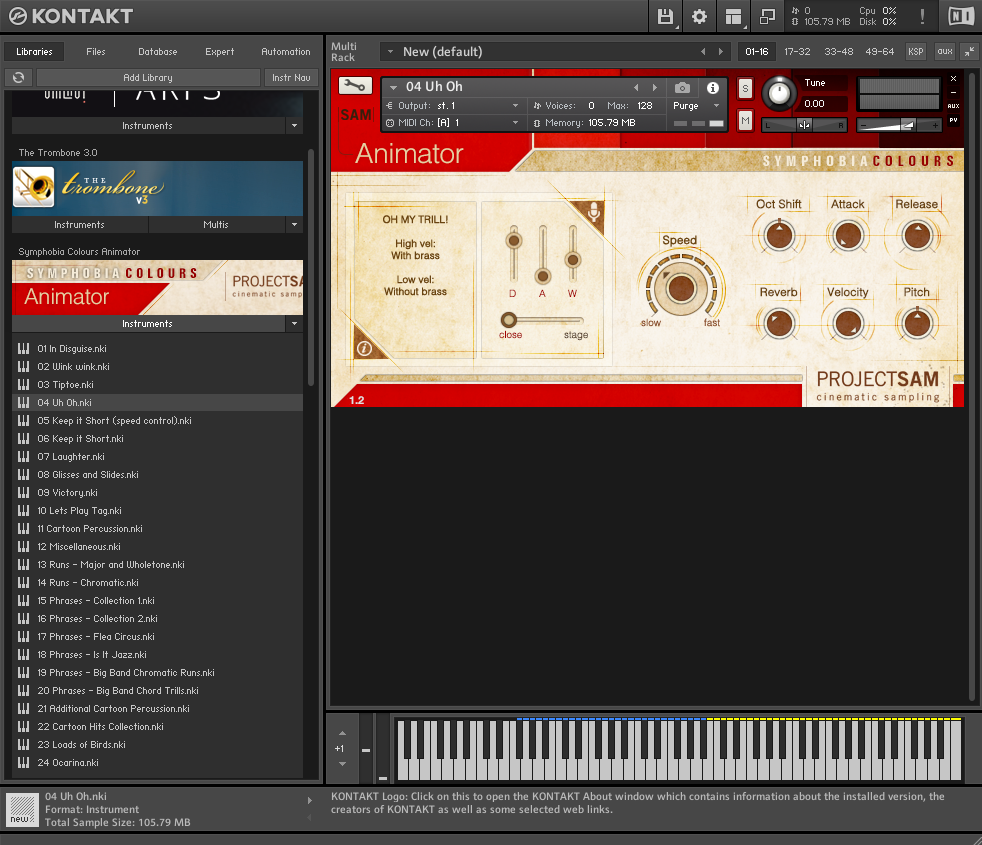Go to next multi preset arrow

pos(721,52)
